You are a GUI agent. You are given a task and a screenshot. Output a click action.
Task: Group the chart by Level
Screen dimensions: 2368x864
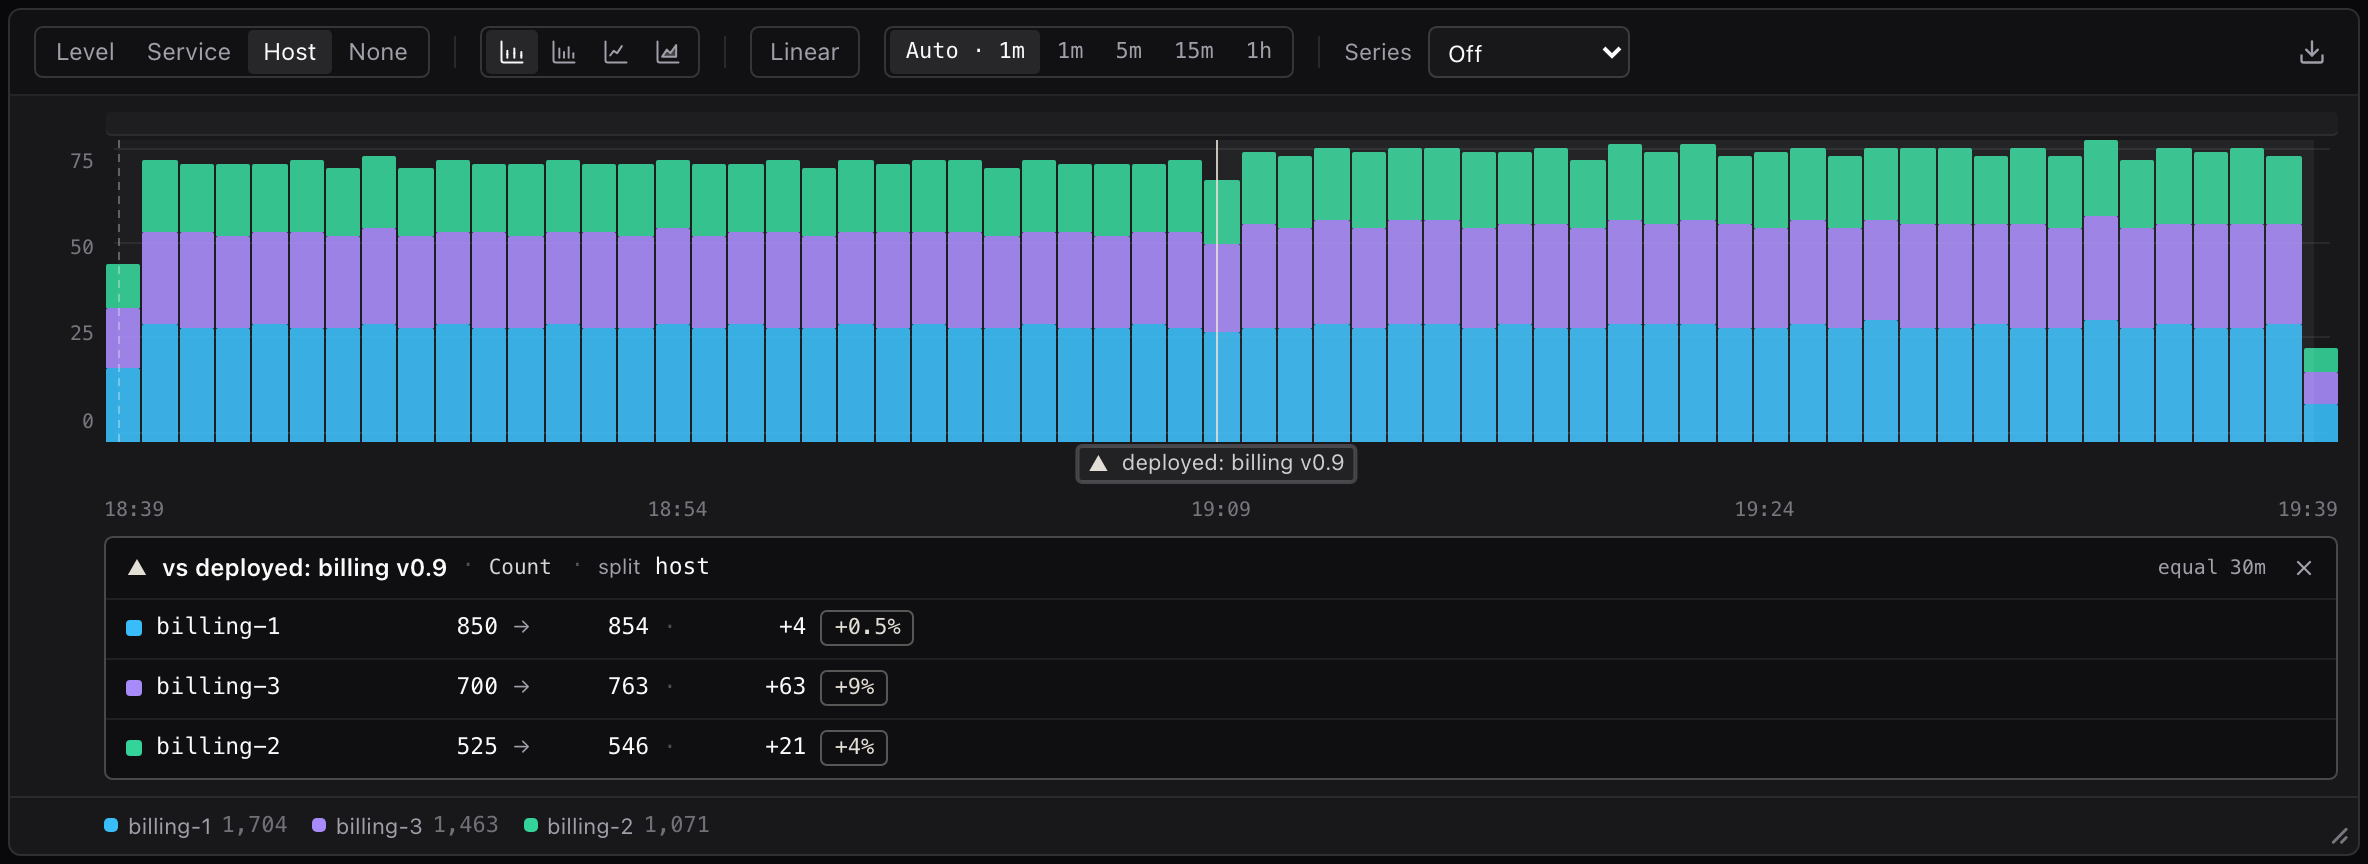(85, 52)
